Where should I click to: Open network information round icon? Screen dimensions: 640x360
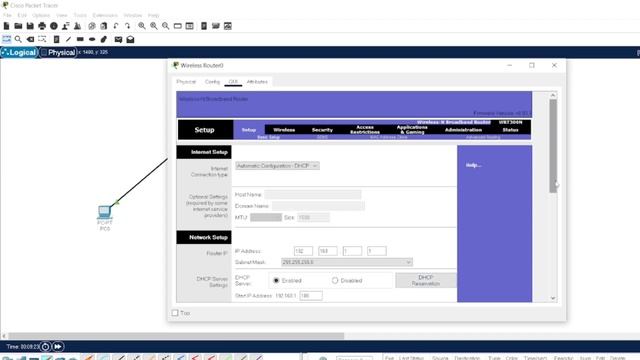54,26
